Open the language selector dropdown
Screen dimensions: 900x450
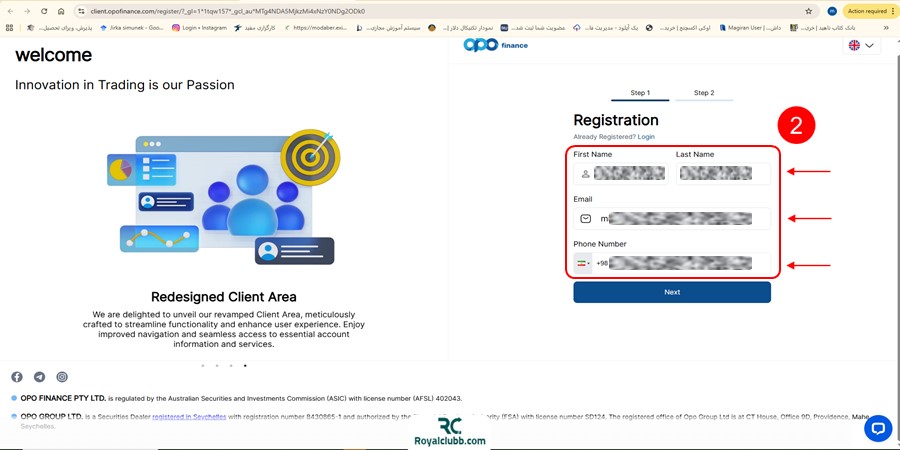860,46
